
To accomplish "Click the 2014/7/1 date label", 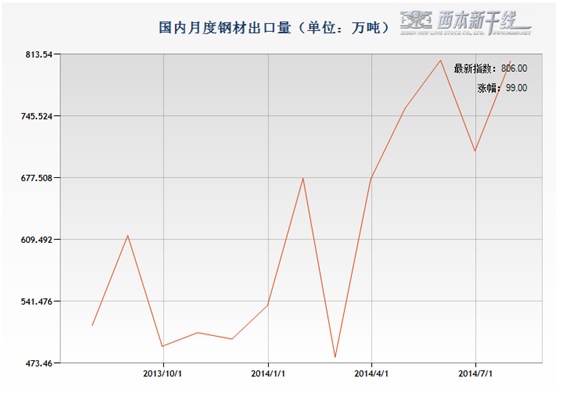I will tap(476, 374).
